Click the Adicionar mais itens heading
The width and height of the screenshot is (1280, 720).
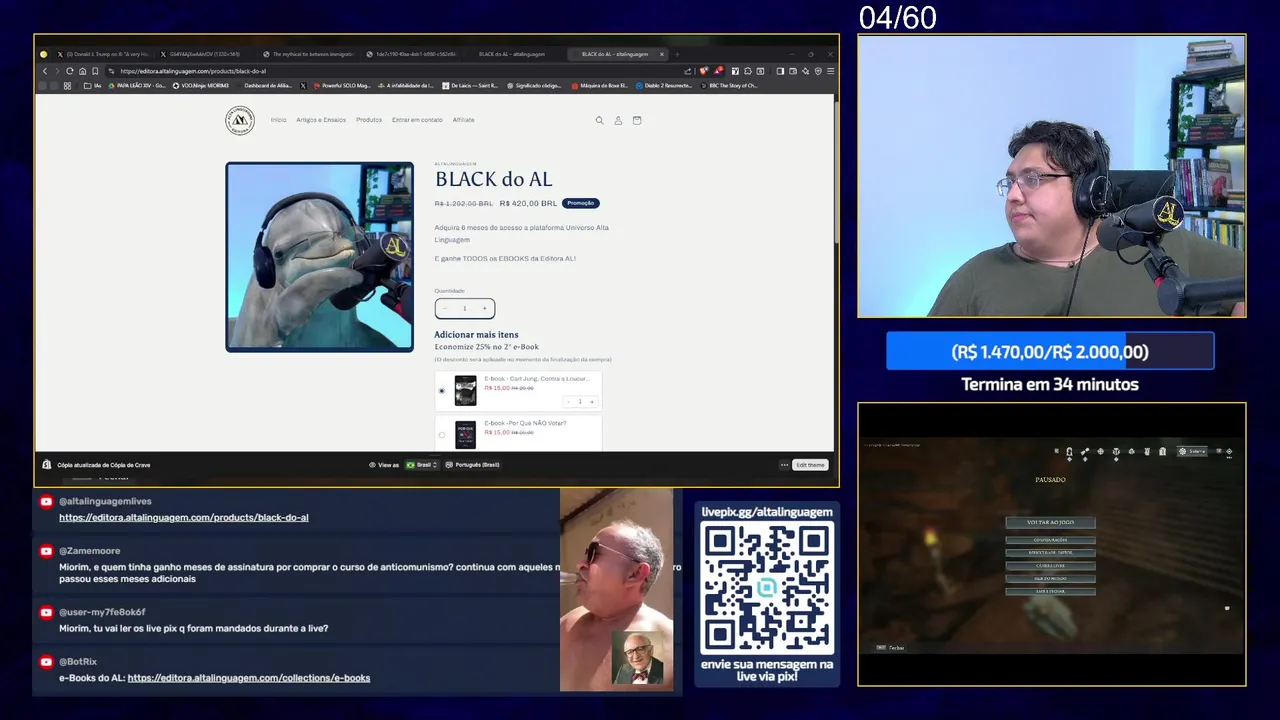point(476,335)
